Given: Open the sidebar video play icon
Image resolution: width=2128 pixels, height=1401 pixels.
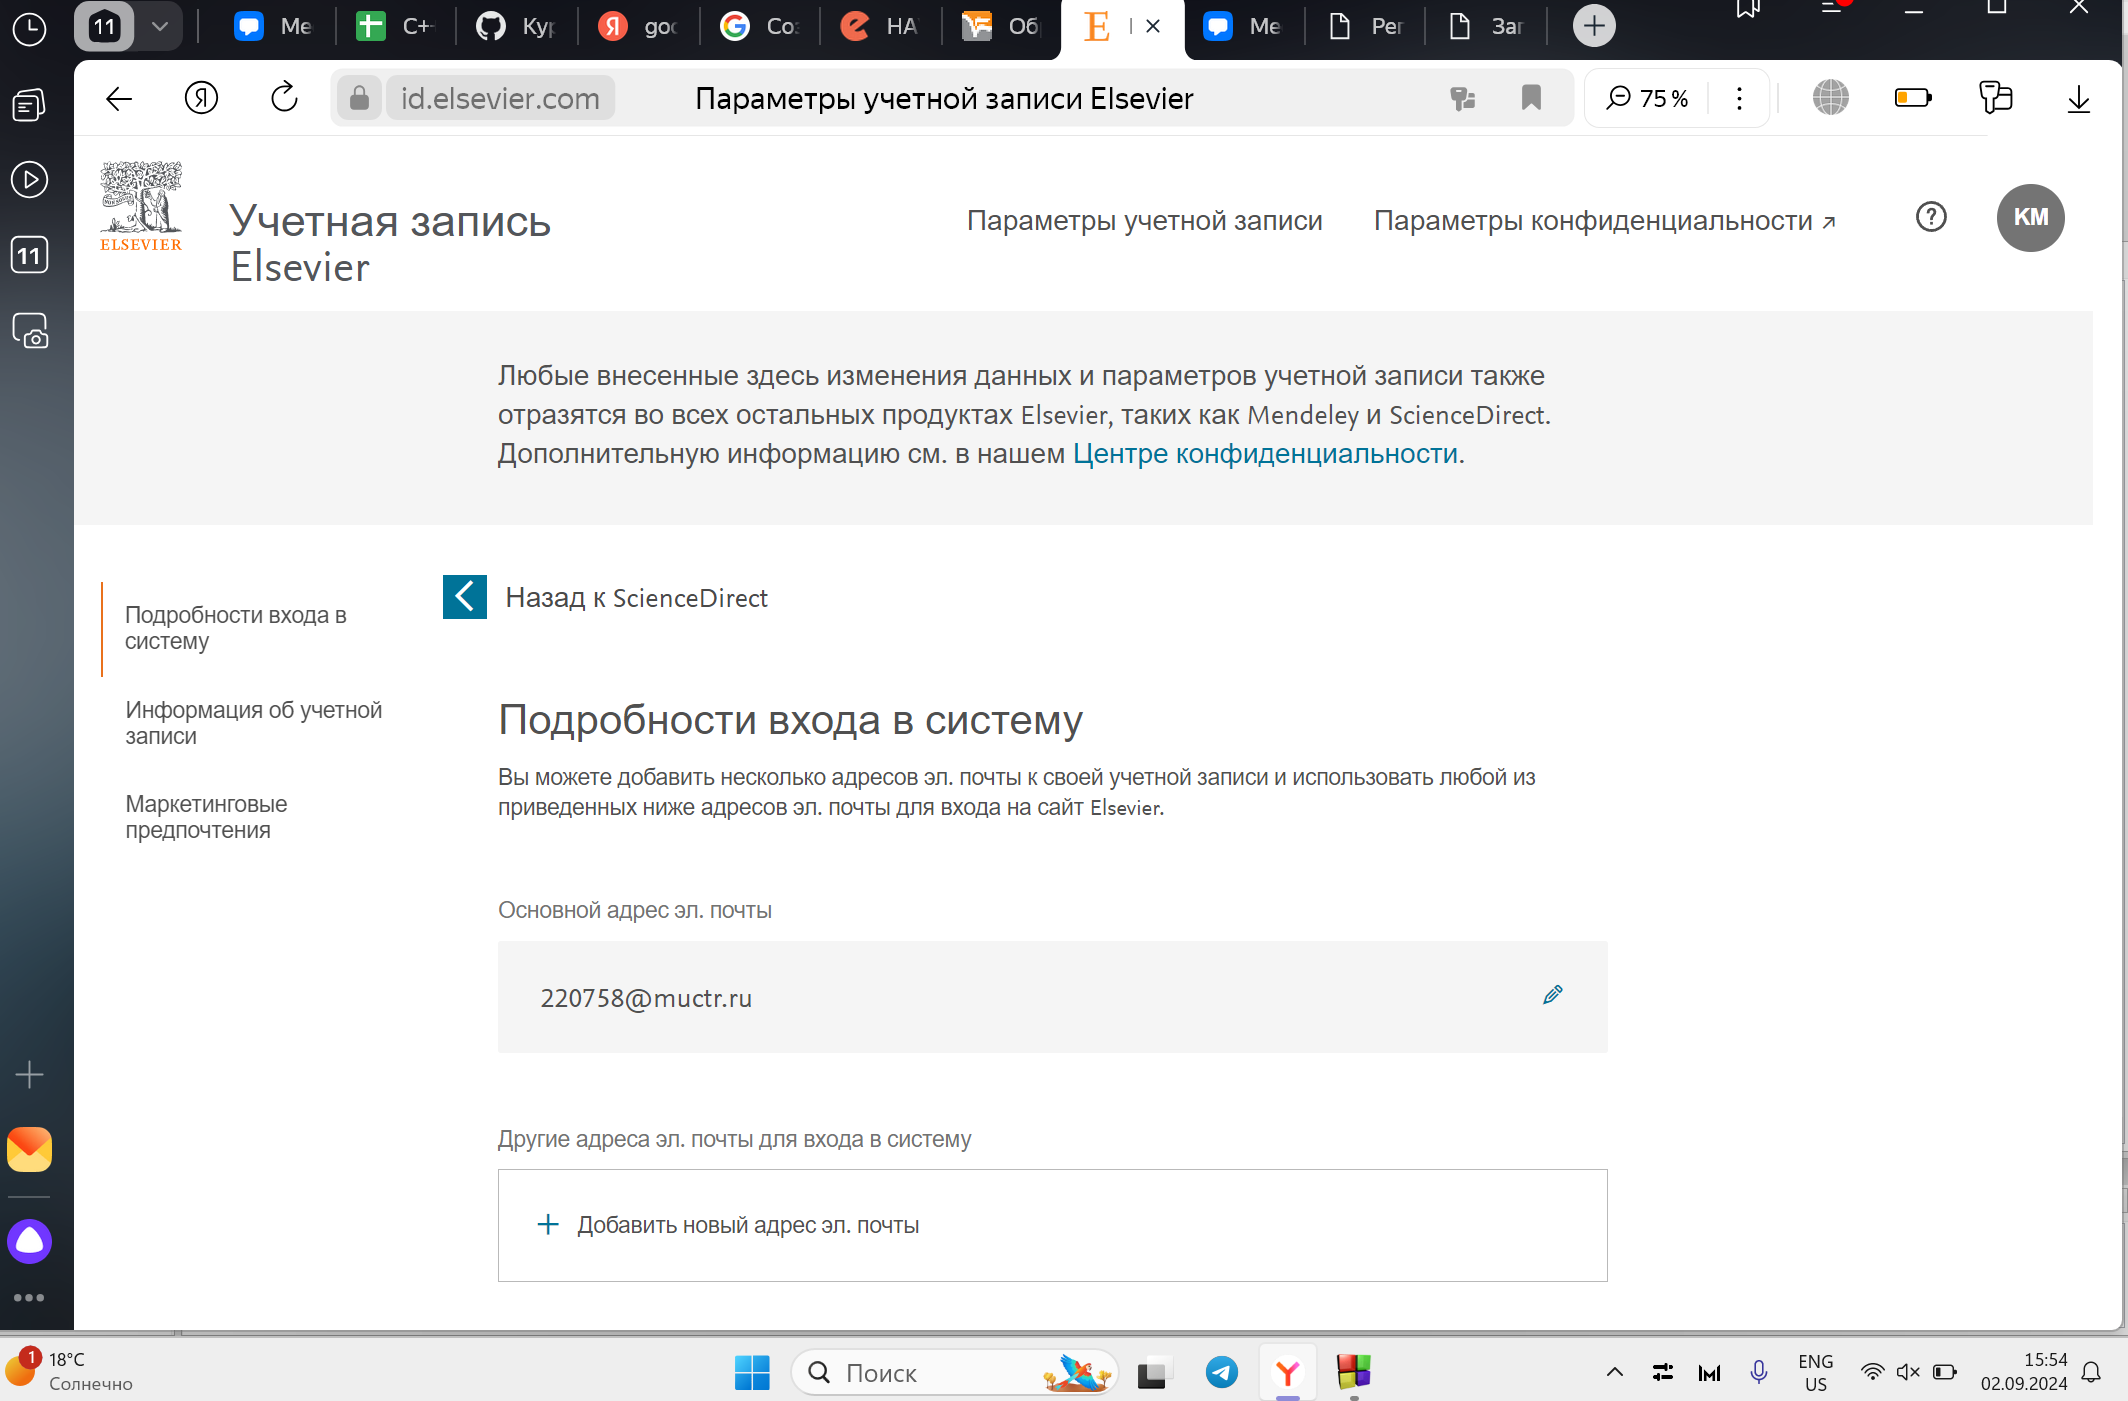Looking at the screenshot, I should click(x=29, y=180).
